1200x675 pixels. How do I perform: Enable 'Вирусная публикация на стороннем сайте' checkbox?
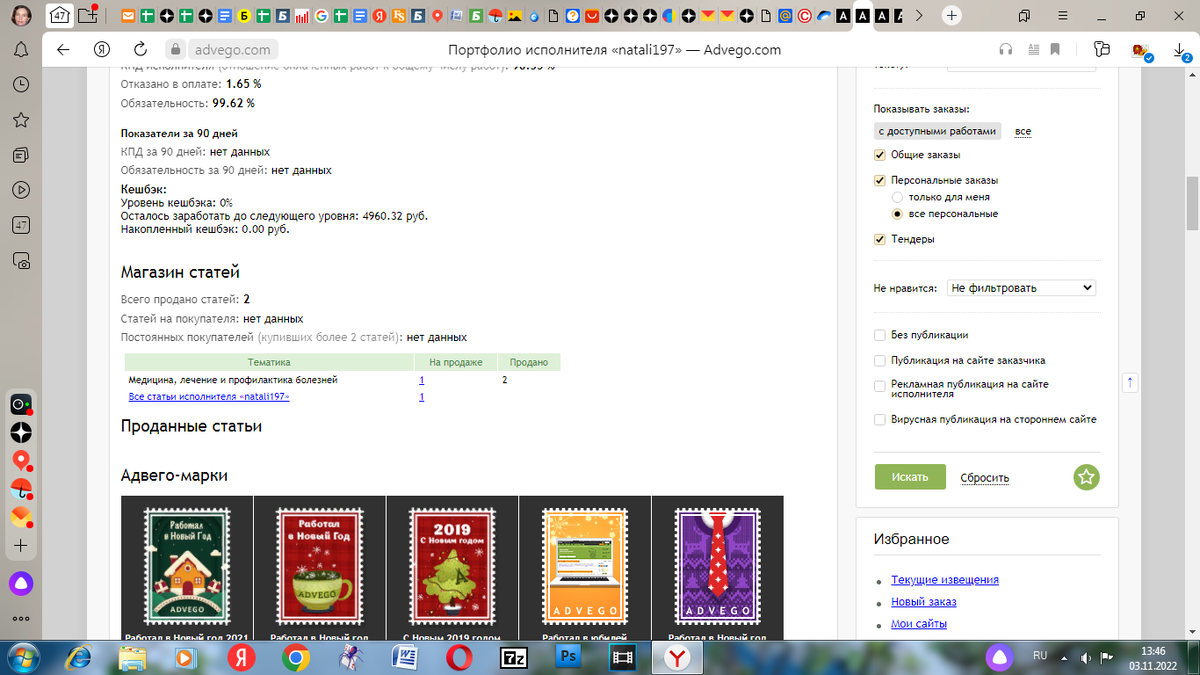[x=880, y=420]
